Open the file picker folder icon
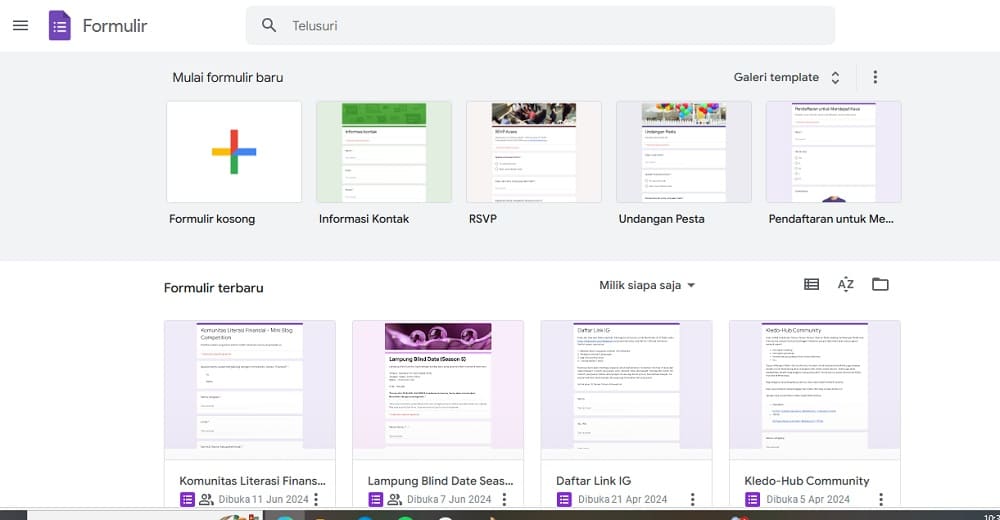The width and height of the screenshot is (1000, 520). 880,285
